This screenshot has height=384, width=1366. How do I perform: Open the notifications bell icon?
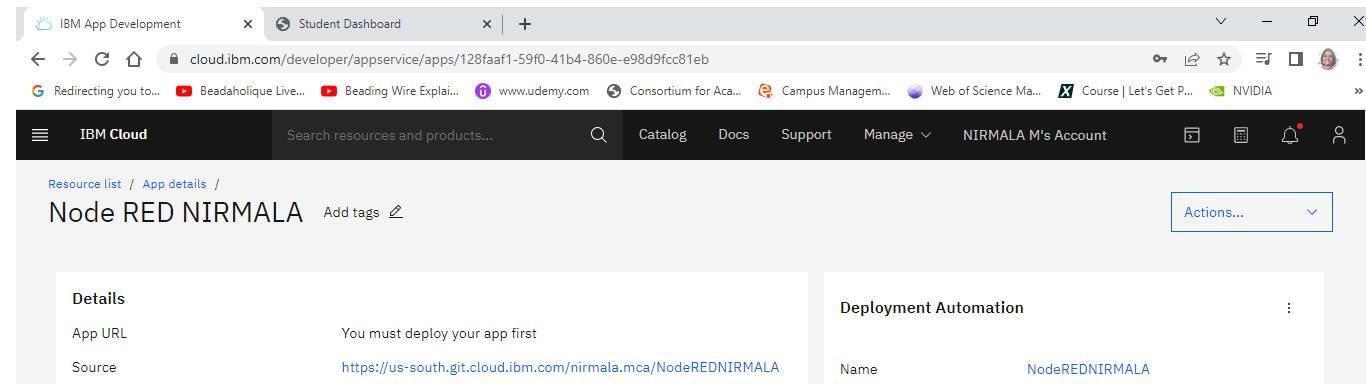1290,135
